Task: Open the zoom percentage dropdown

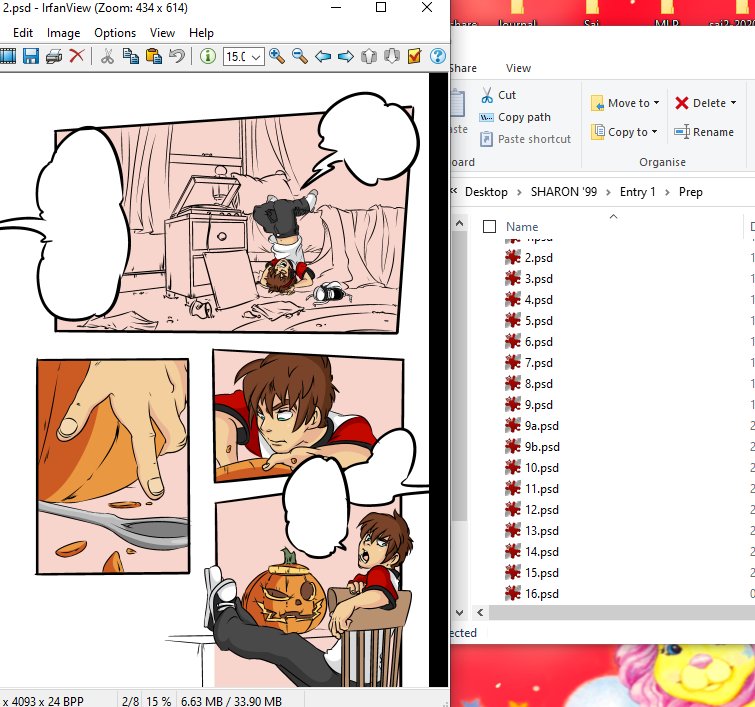Action: click(x=256, y=57)
